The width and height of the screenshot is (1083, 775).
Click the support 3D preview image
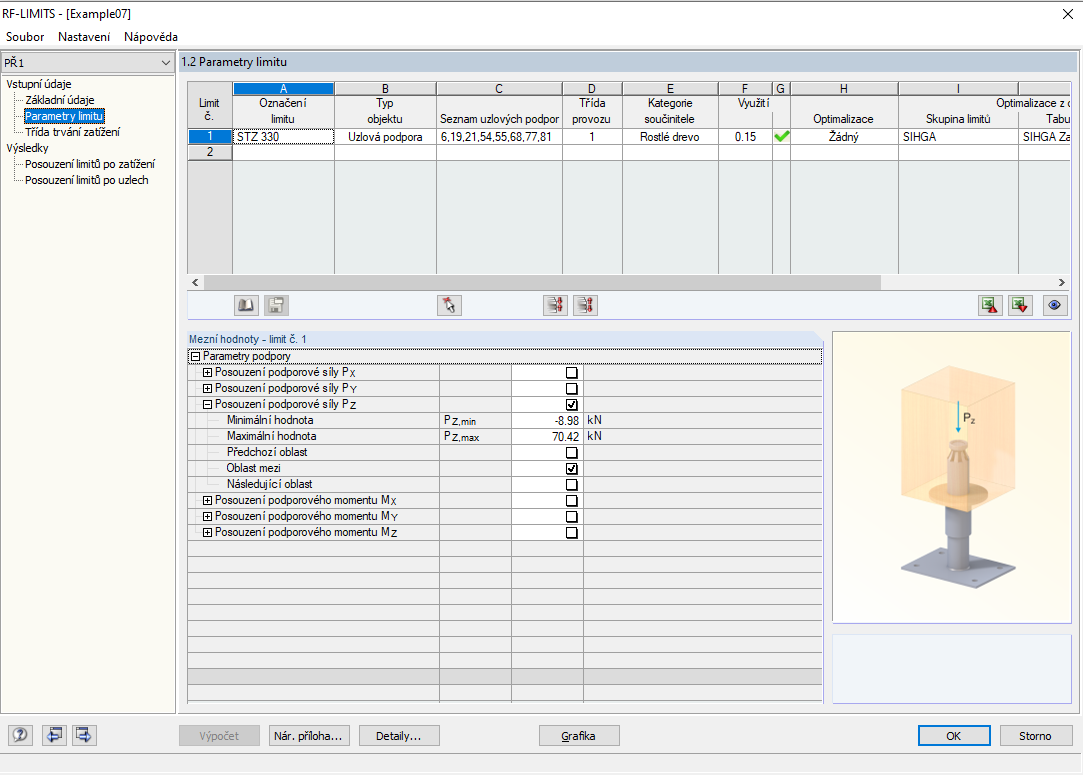(952, 478)
